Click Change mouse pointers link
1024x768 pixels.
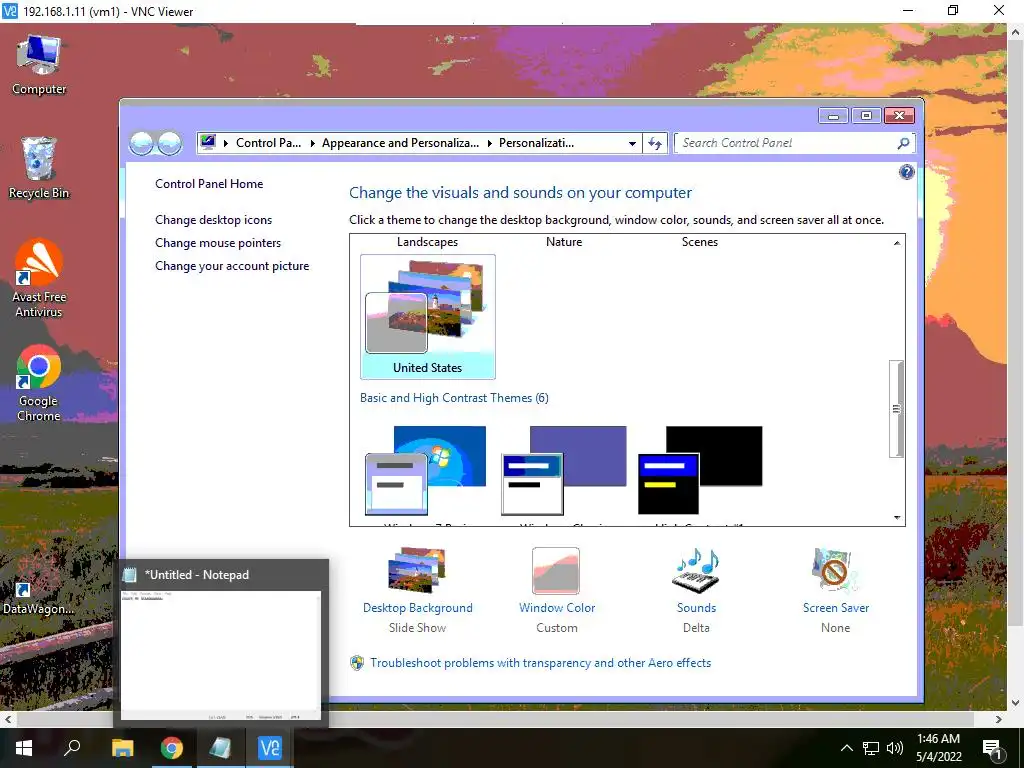[218, 242]
